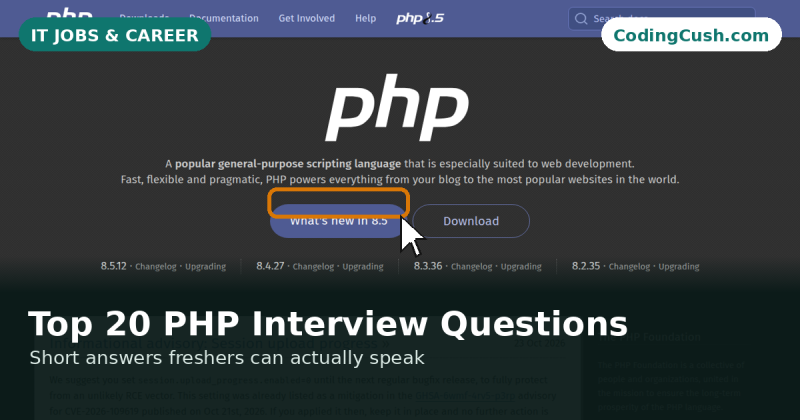Screen dimensions: 800x420
Task: Open the Upgrading guide for 8.4.27
Action: click(363, 266)
